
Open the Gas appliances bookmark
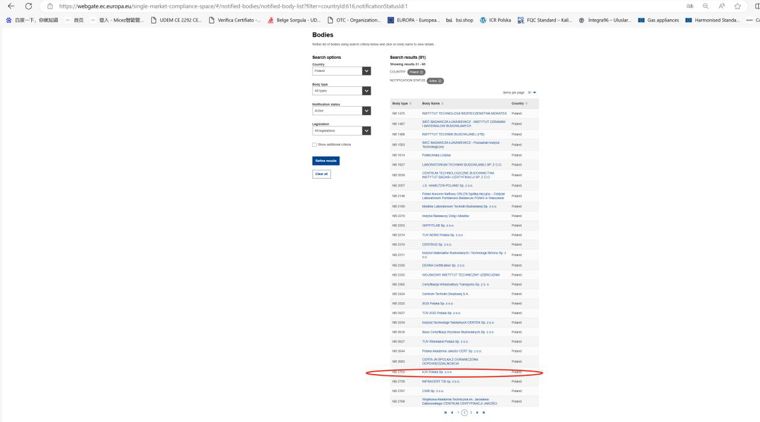[658, 20]
